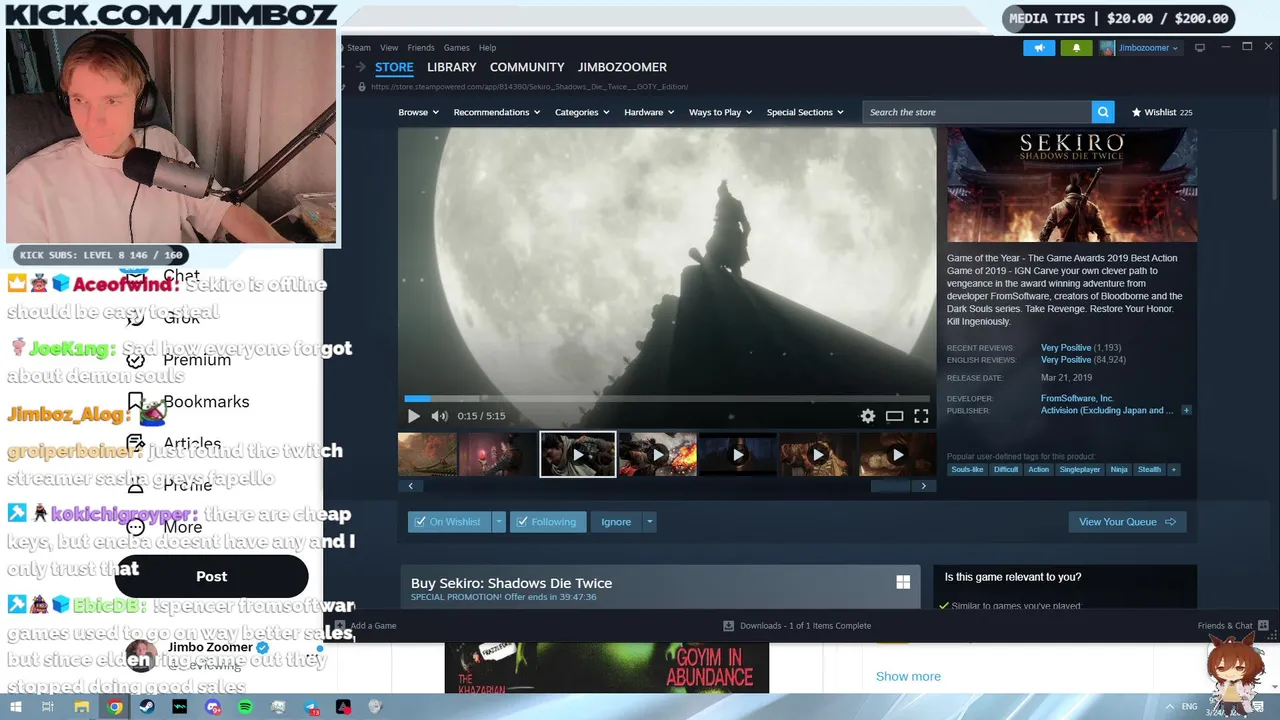
Task: Open the Help menu
Action: 487,47
